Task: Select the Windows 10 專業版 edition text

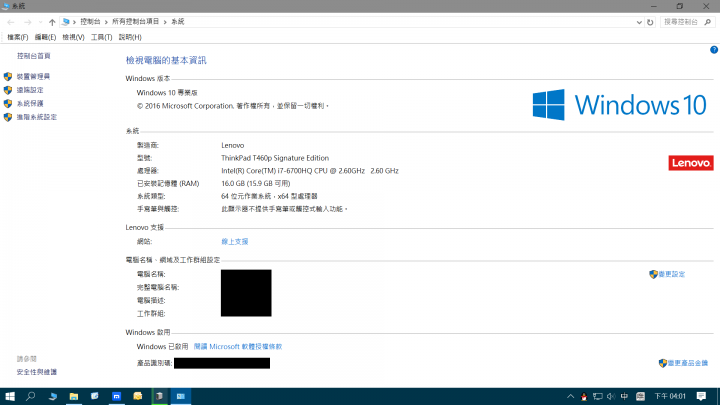Action: click(167, 93)
